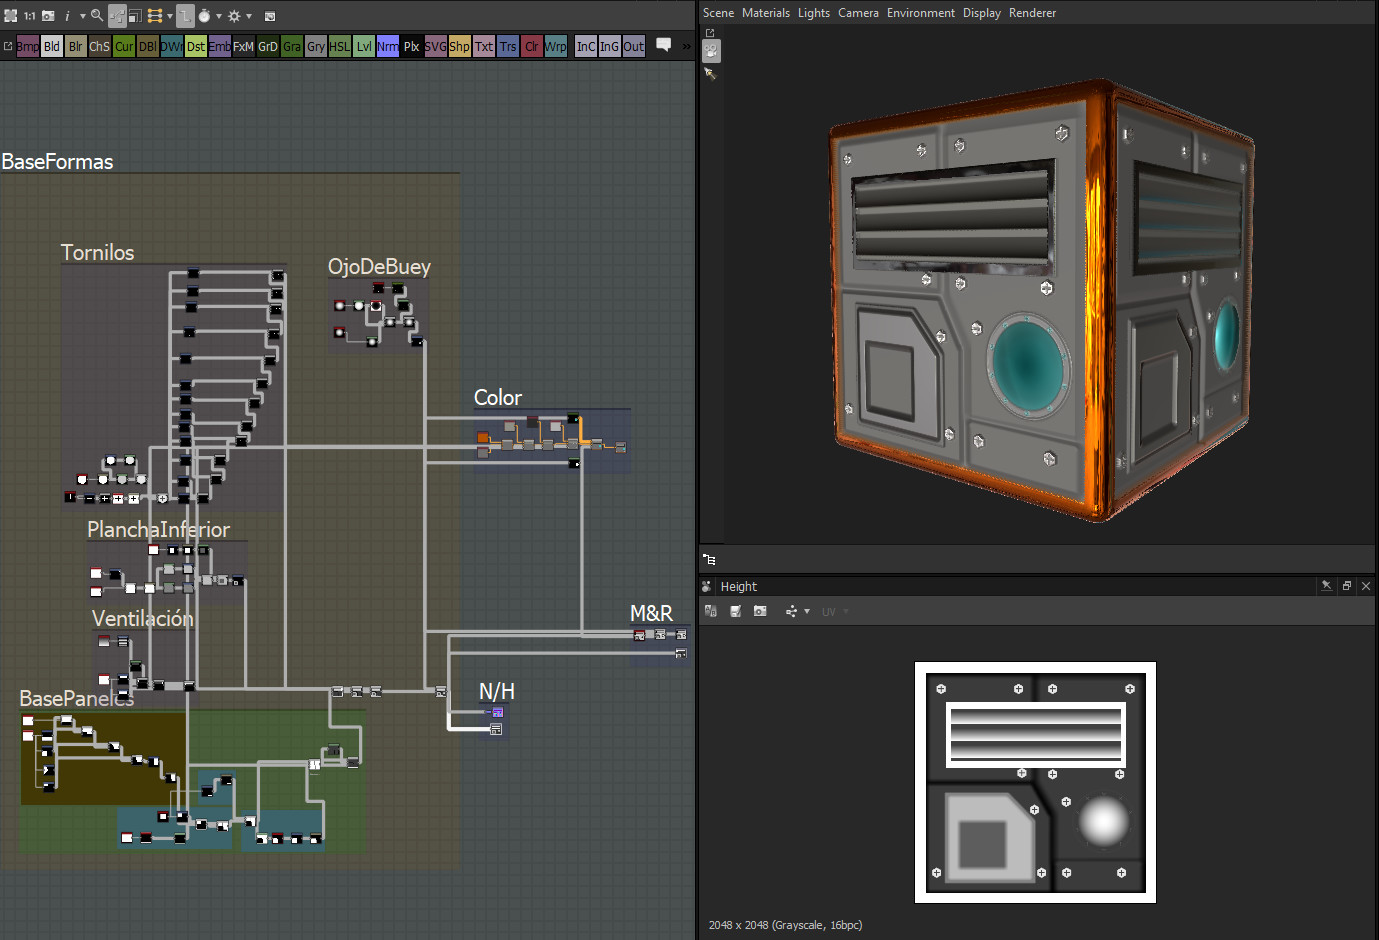
Task: Open the Environment menu
Action: 921,13
